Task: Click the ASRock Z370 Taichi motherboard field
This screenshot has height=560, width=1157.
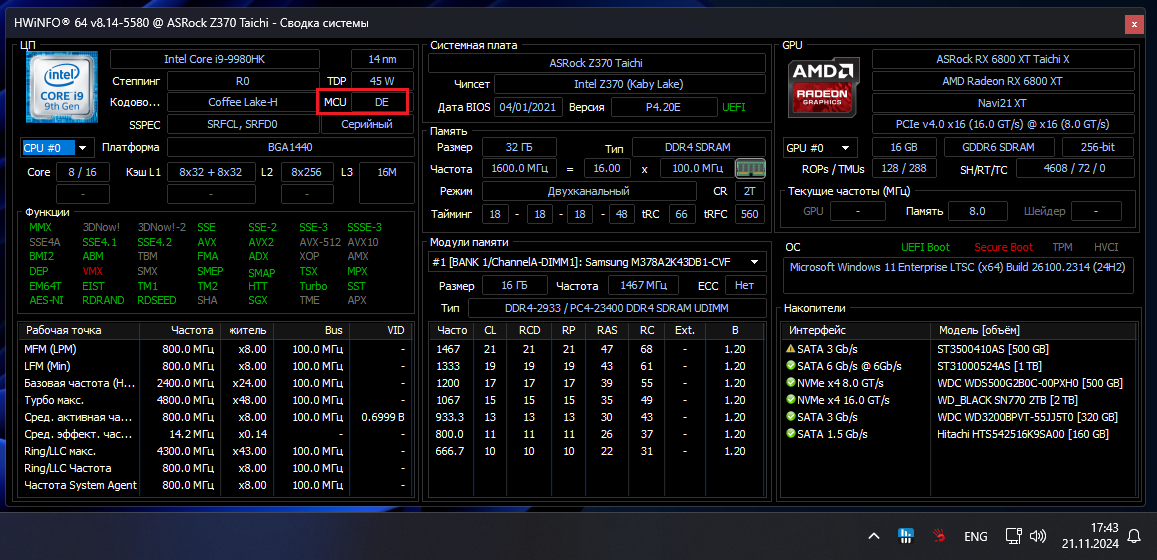Action: pyautogui.click(x=596, y=63)
